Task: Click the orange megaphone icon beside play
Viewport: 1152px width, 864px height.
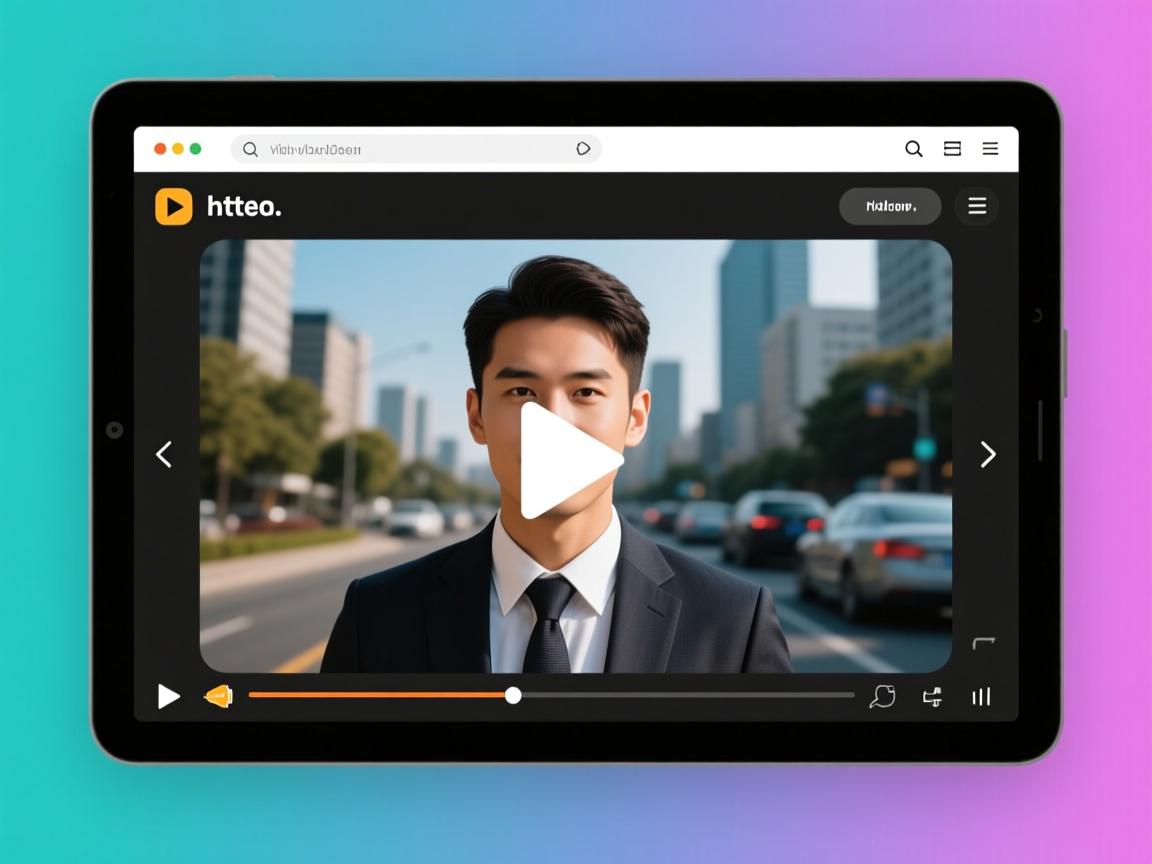Action: (x=218, y=696)
